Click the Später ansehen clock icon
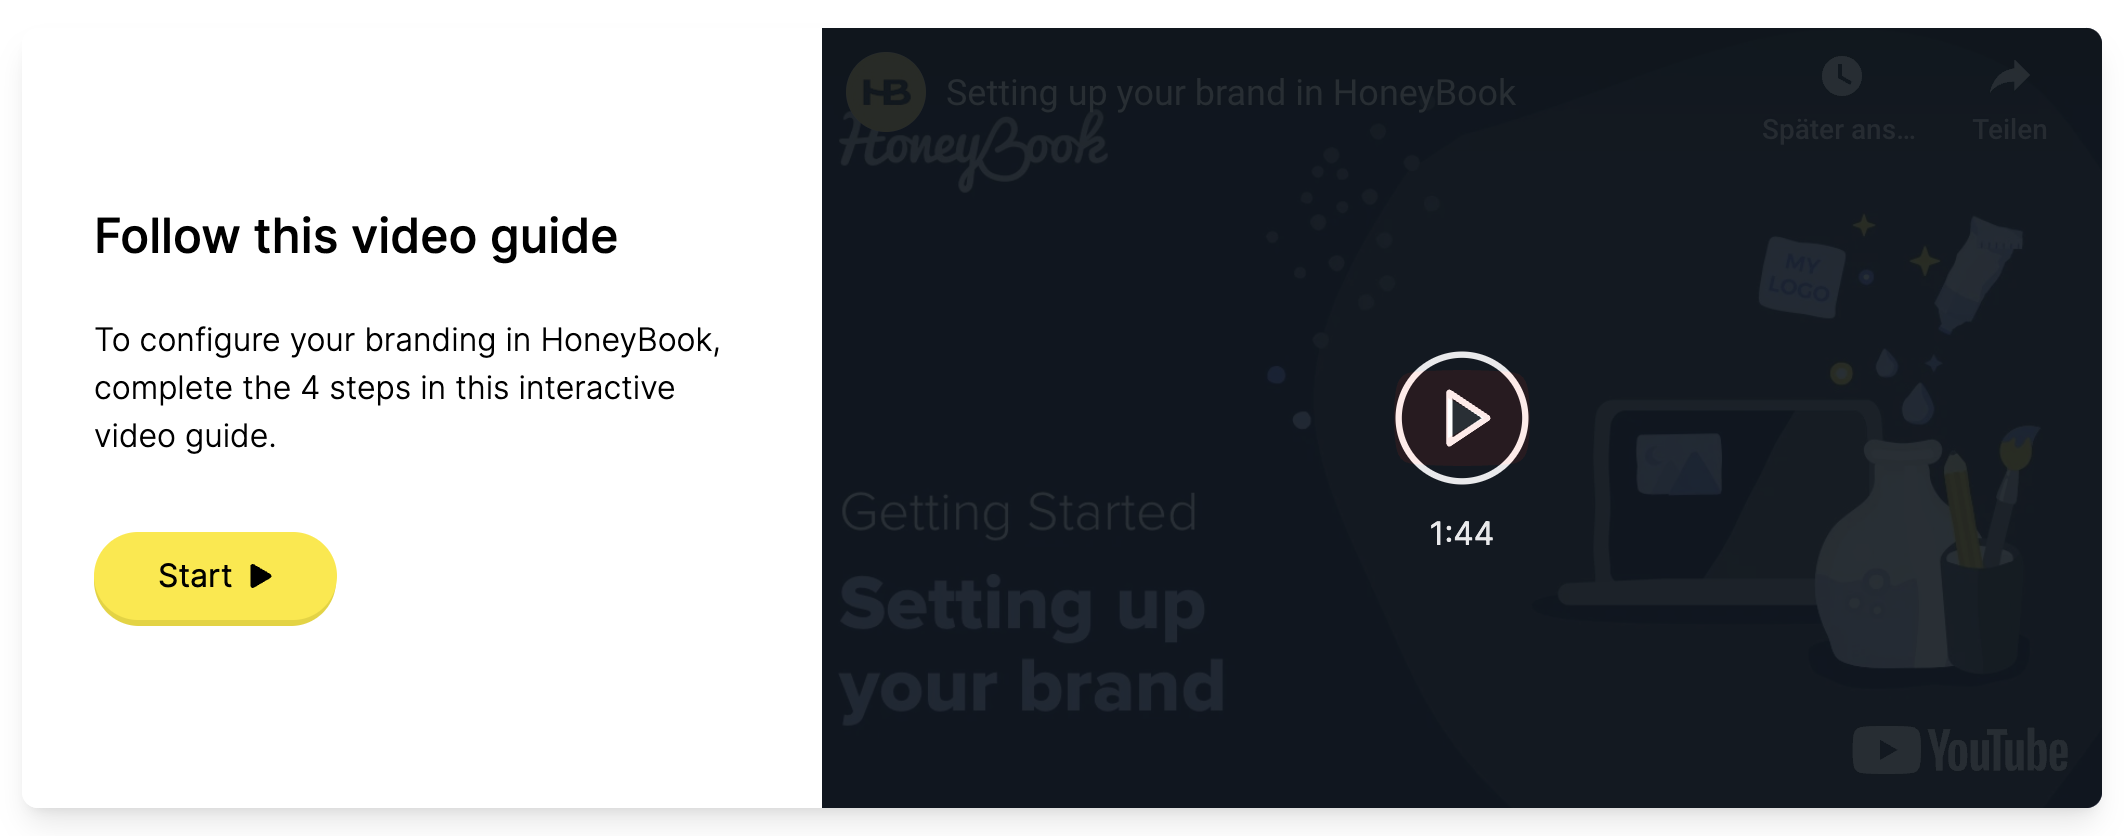2124x836 pixels. click(x=1840, y=76)
